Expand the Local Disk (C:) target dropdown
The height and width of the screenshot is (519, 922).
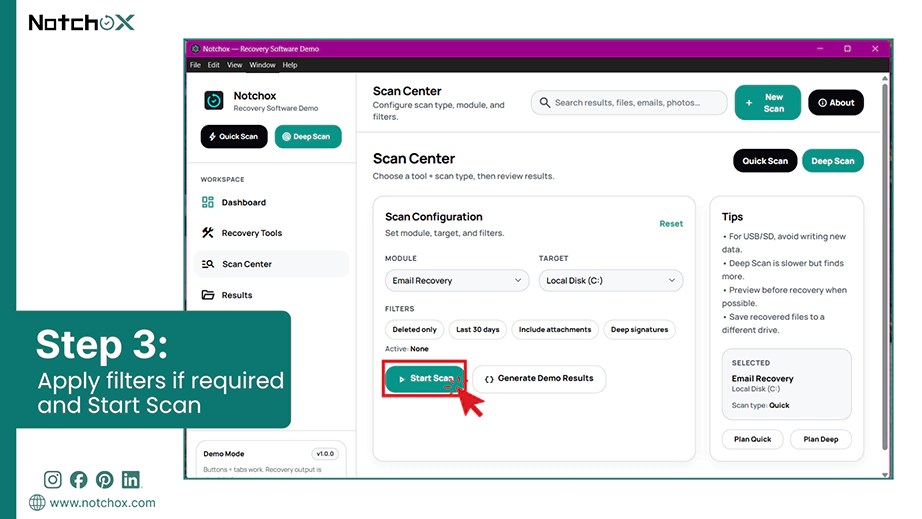click(x=610, y=280)
